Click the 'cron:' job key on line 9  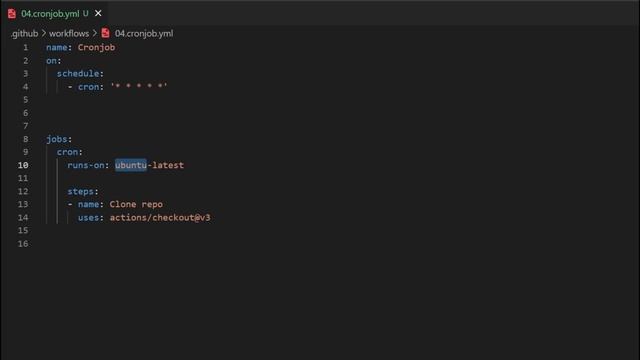(69, 152)
